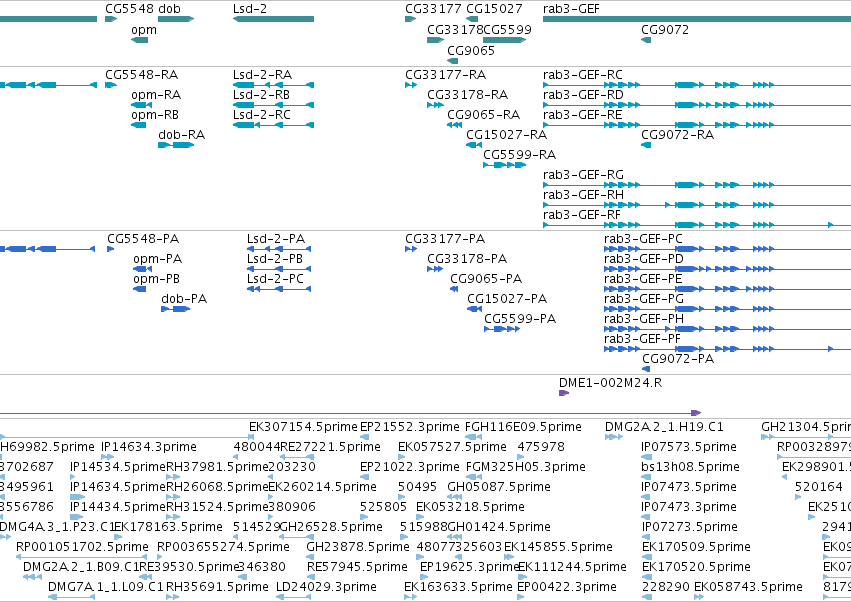The width and height of the screenshot is (851, 602).
Task: Select the rab3-GEF-RC transcript label
Action: pyautogui.click(x=582, y=74)
